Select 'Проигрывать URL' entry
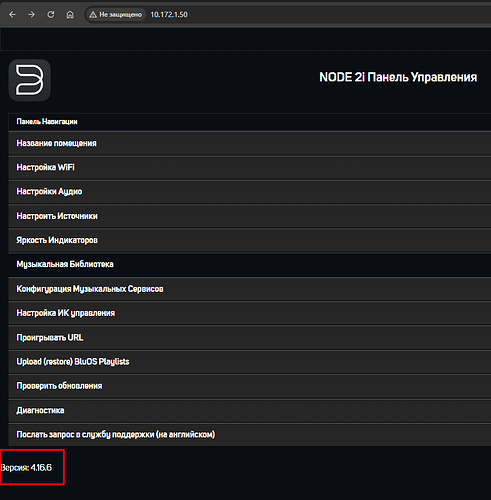This screenshot has width=491, height=500. coord(250,338)
